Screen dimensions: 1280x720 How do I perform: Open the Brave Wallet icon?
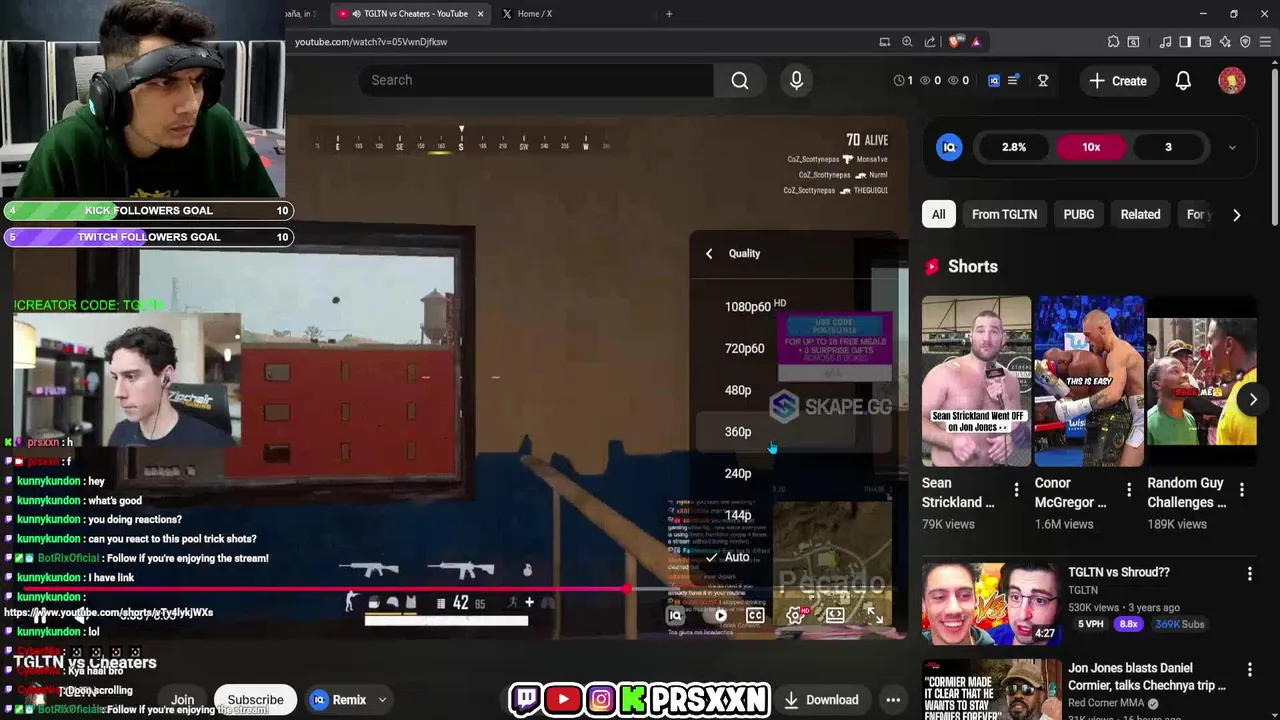click(x=1205, y=42)
